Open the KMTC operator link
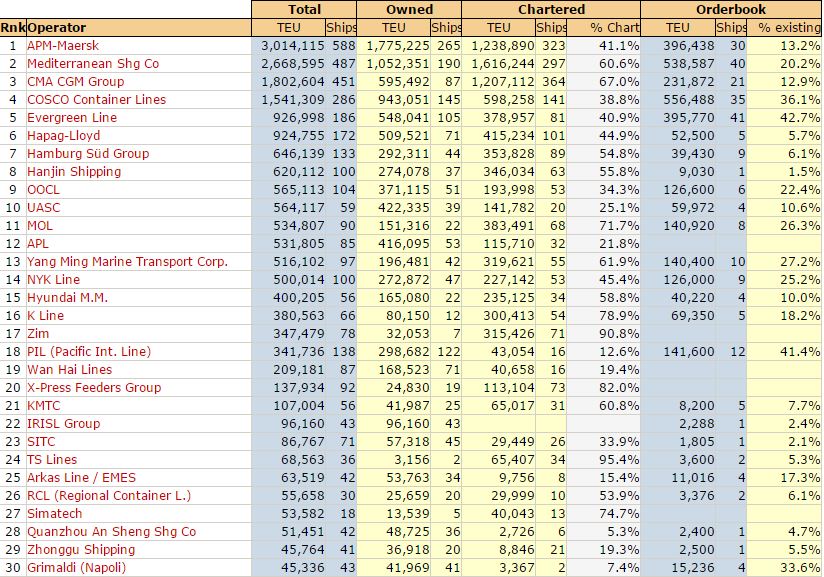The image size is (824, 577). tap(44, 406)
